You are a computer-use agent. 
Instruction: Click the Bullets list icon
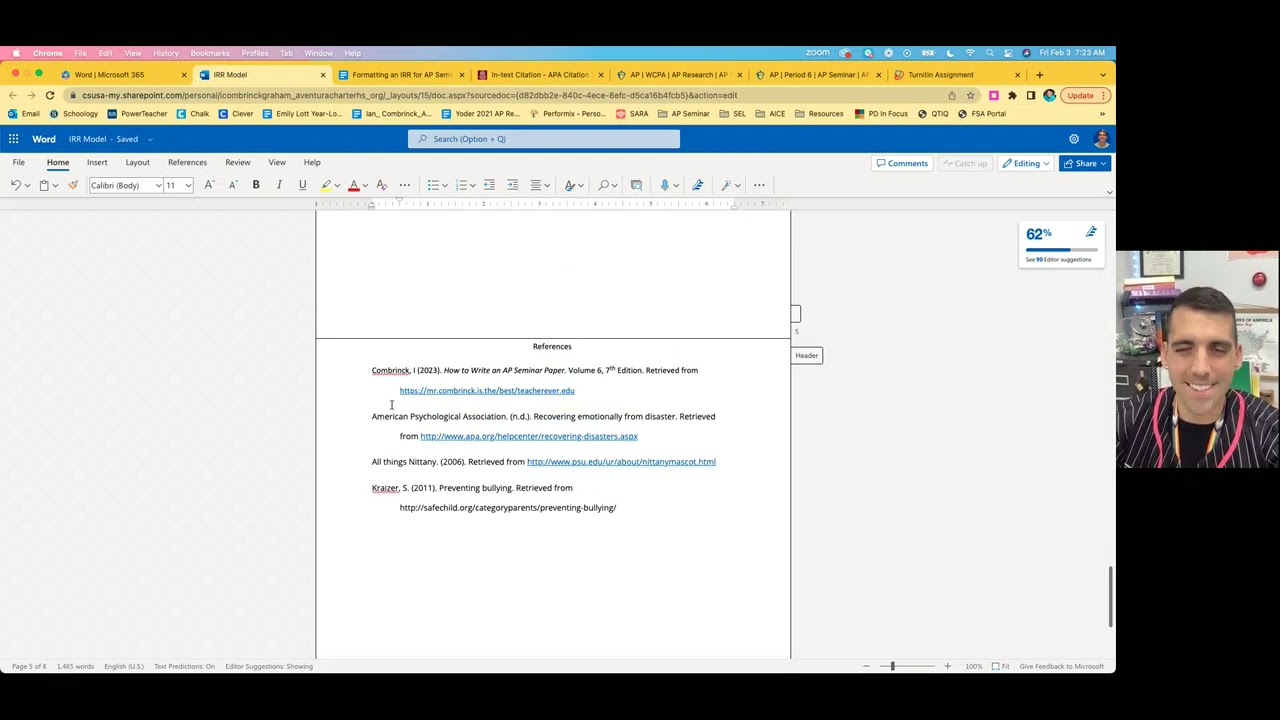pyautogui.click(x=433, y=185)
